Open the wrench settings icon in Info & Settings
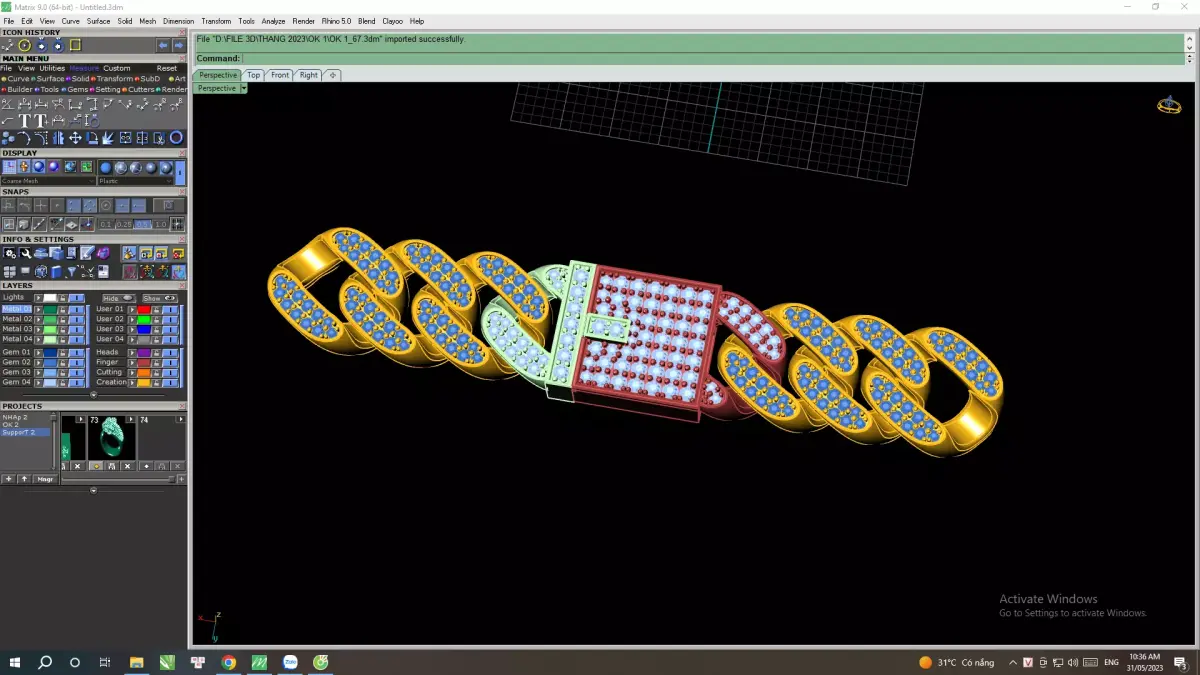 click(x=25, y=253)
